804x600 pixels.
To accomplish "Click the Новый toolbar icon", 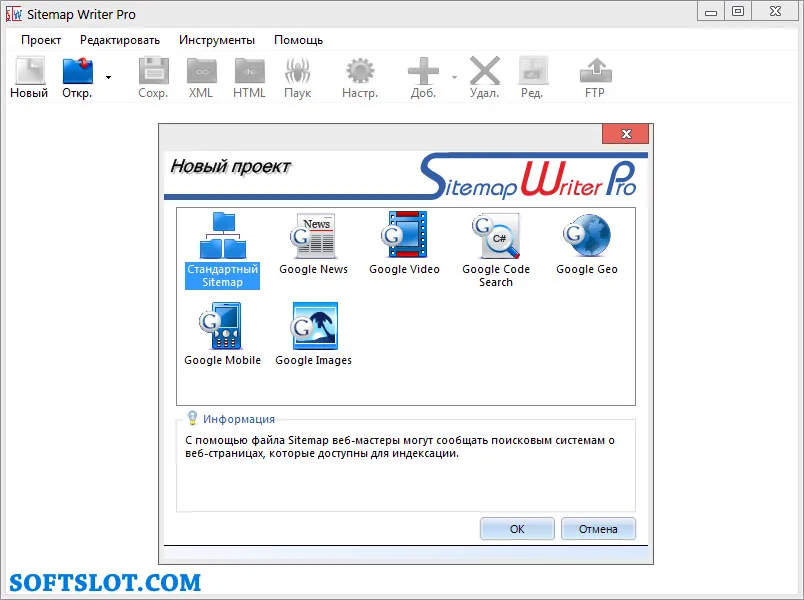I will pos(30,71).
